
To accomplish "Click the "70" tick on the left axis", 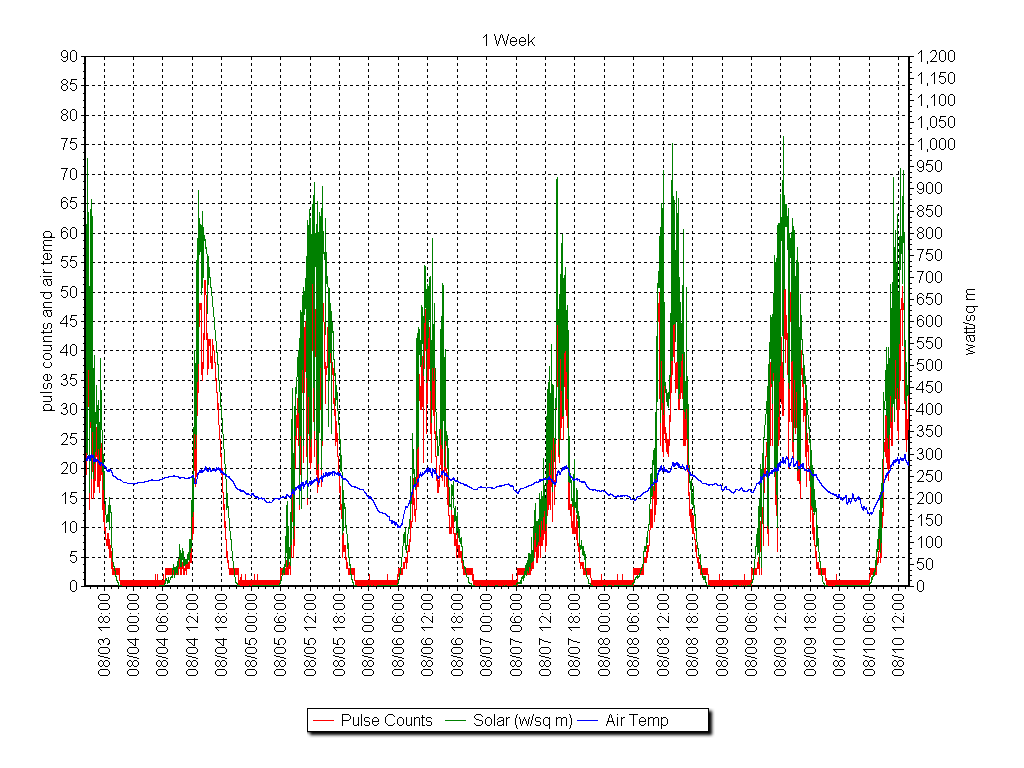I will pos(69,174).
